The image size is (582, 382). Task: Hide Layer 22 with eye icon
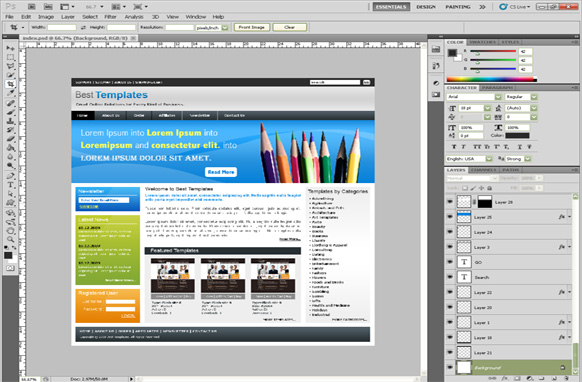(450, 292)
